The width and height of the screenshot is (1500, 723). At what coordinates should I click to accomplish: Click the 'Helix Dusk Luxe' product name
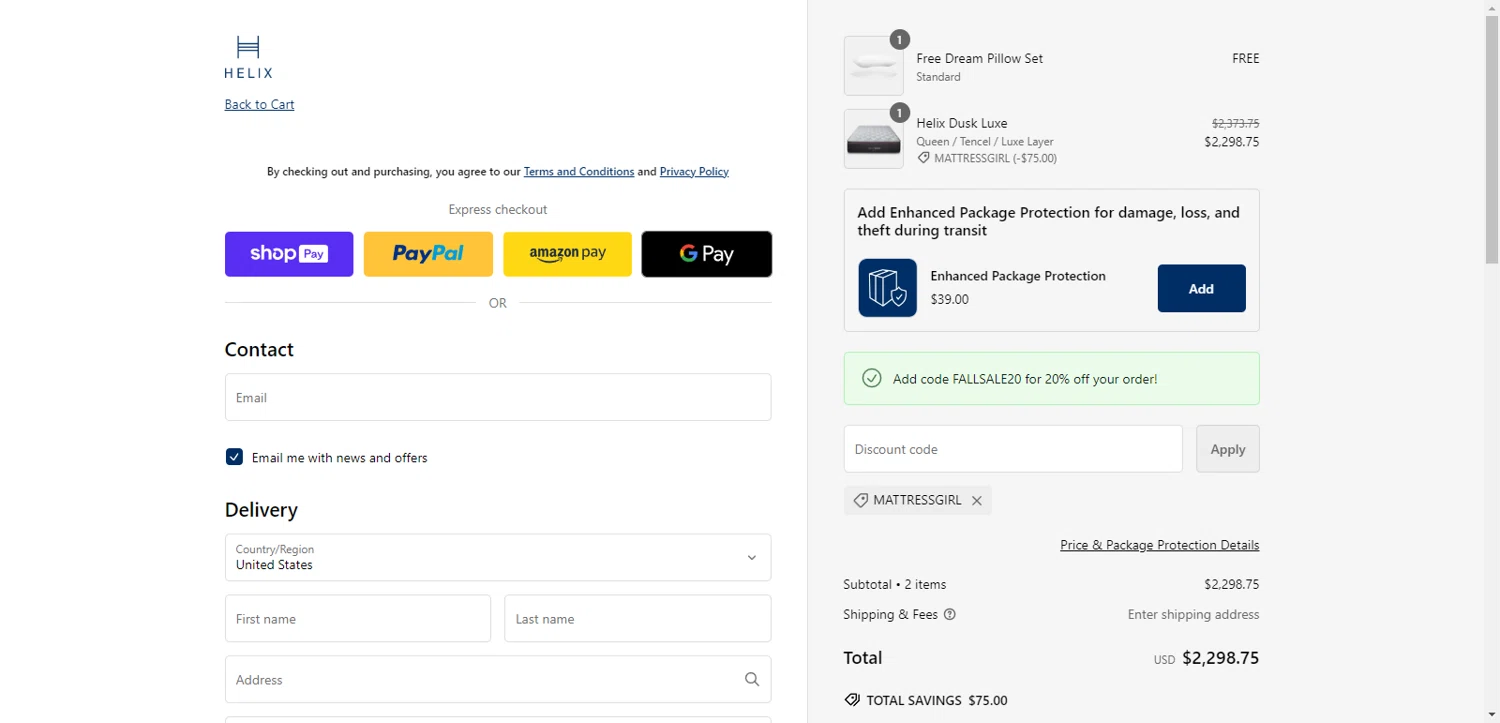point(962,123)
